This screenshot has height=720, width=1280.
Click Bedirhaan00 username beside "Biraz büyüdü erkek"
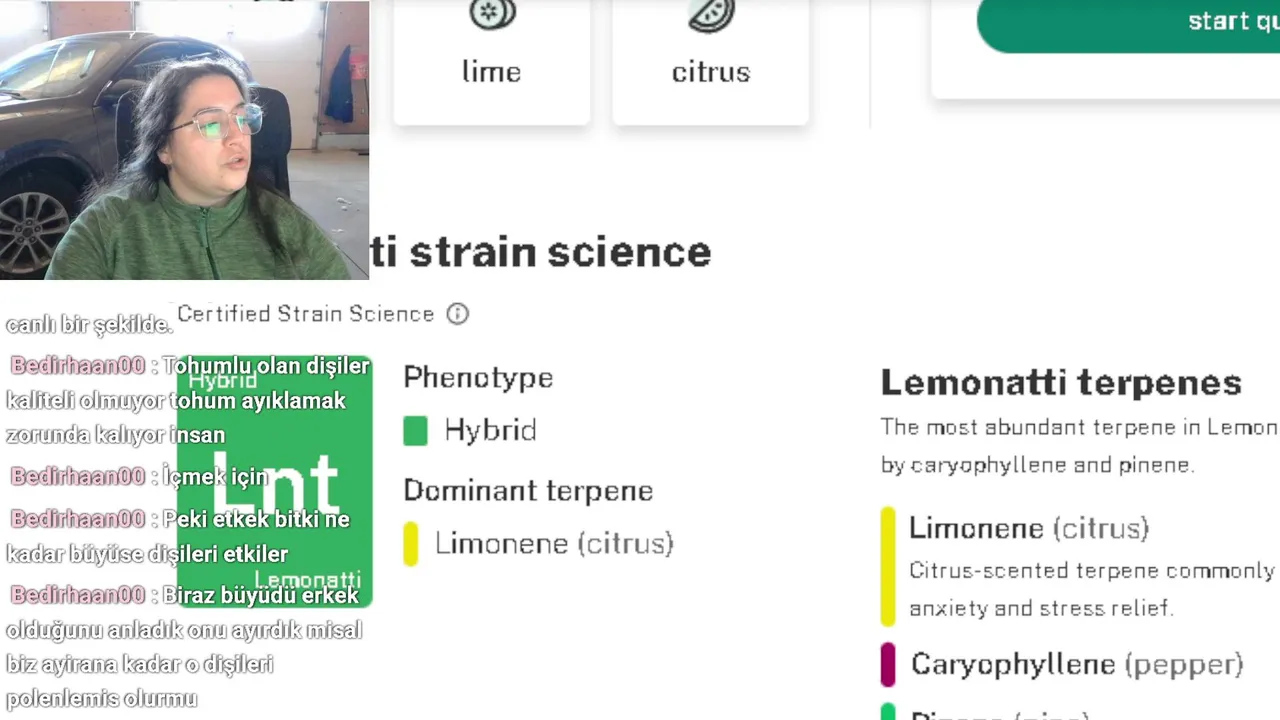[78, 596]
